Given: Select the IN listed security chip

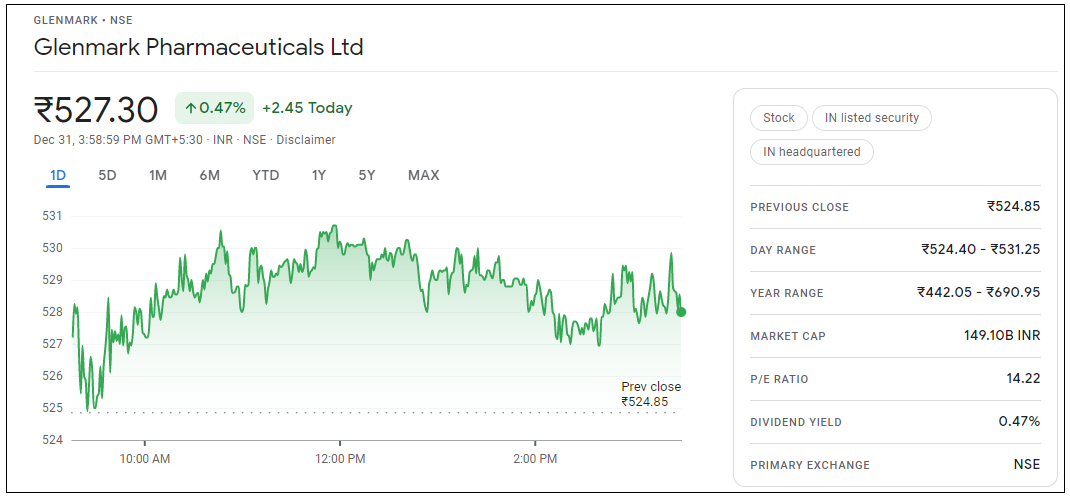Looking at the screenshot, I should pyautogui.click(x=870, y=118).
